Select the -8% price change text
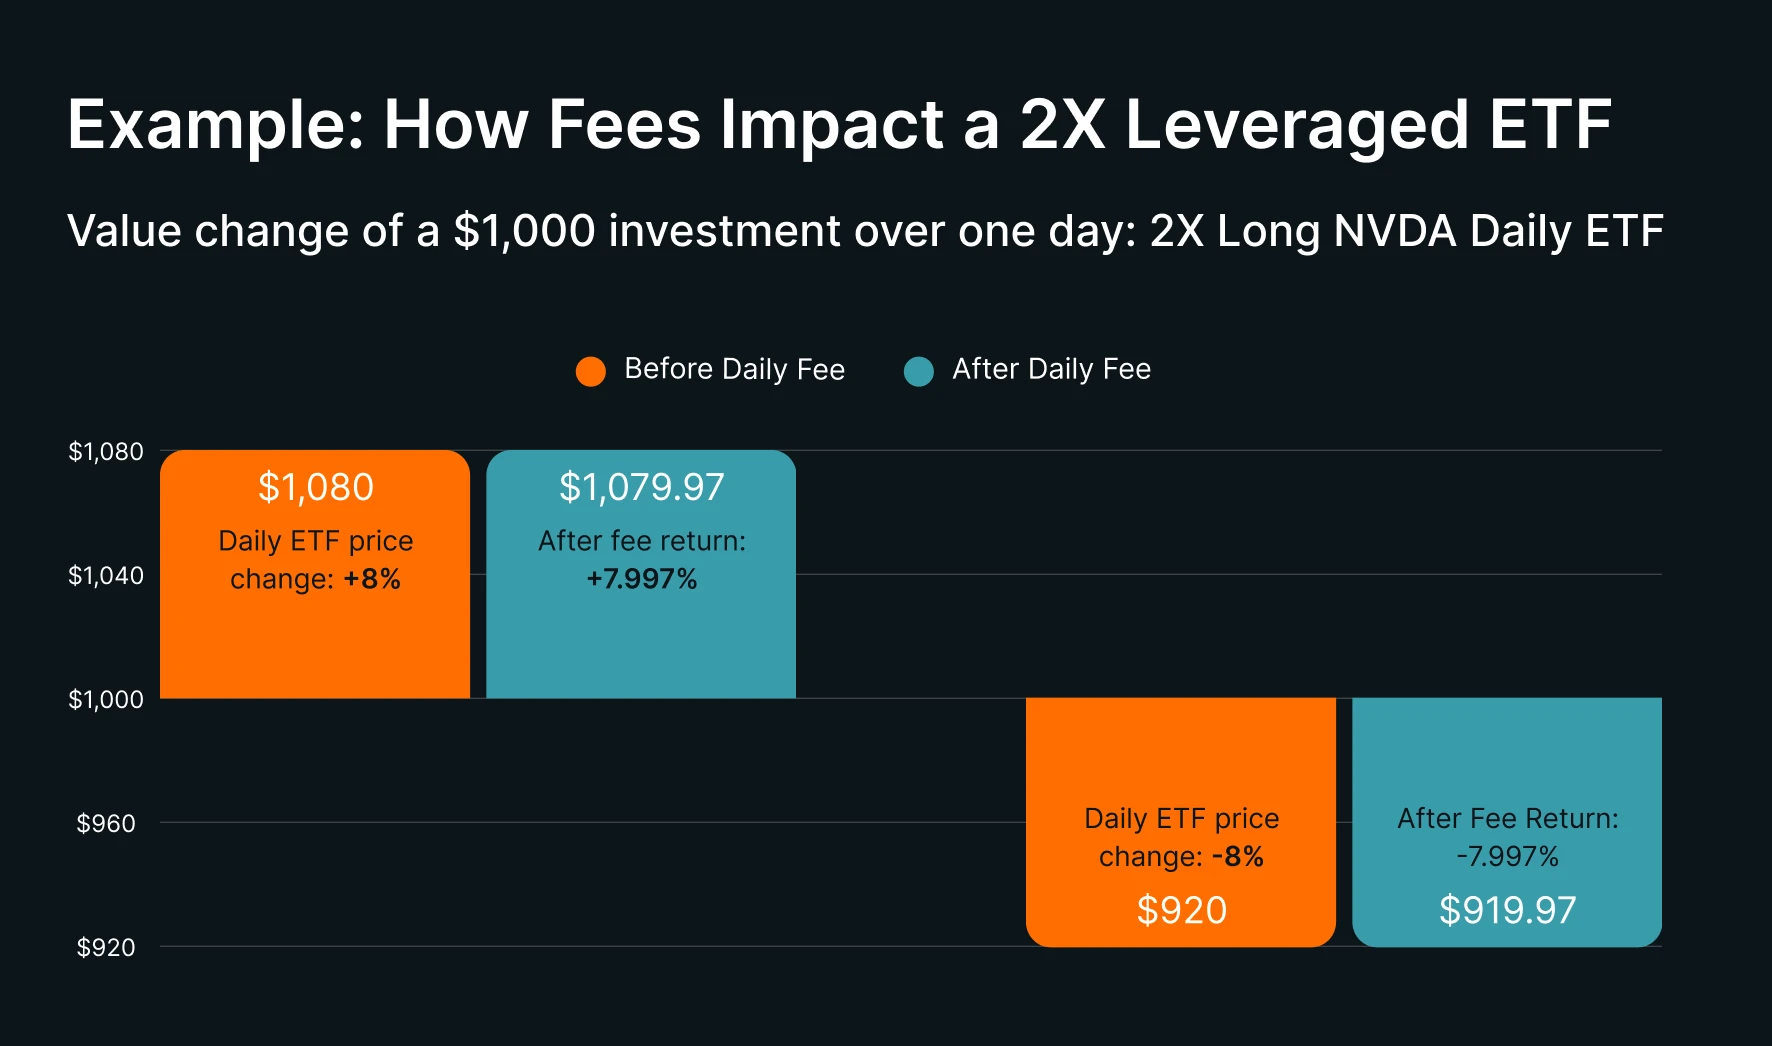Screen dimensions: 1772x1046 tap(1237, 857)
